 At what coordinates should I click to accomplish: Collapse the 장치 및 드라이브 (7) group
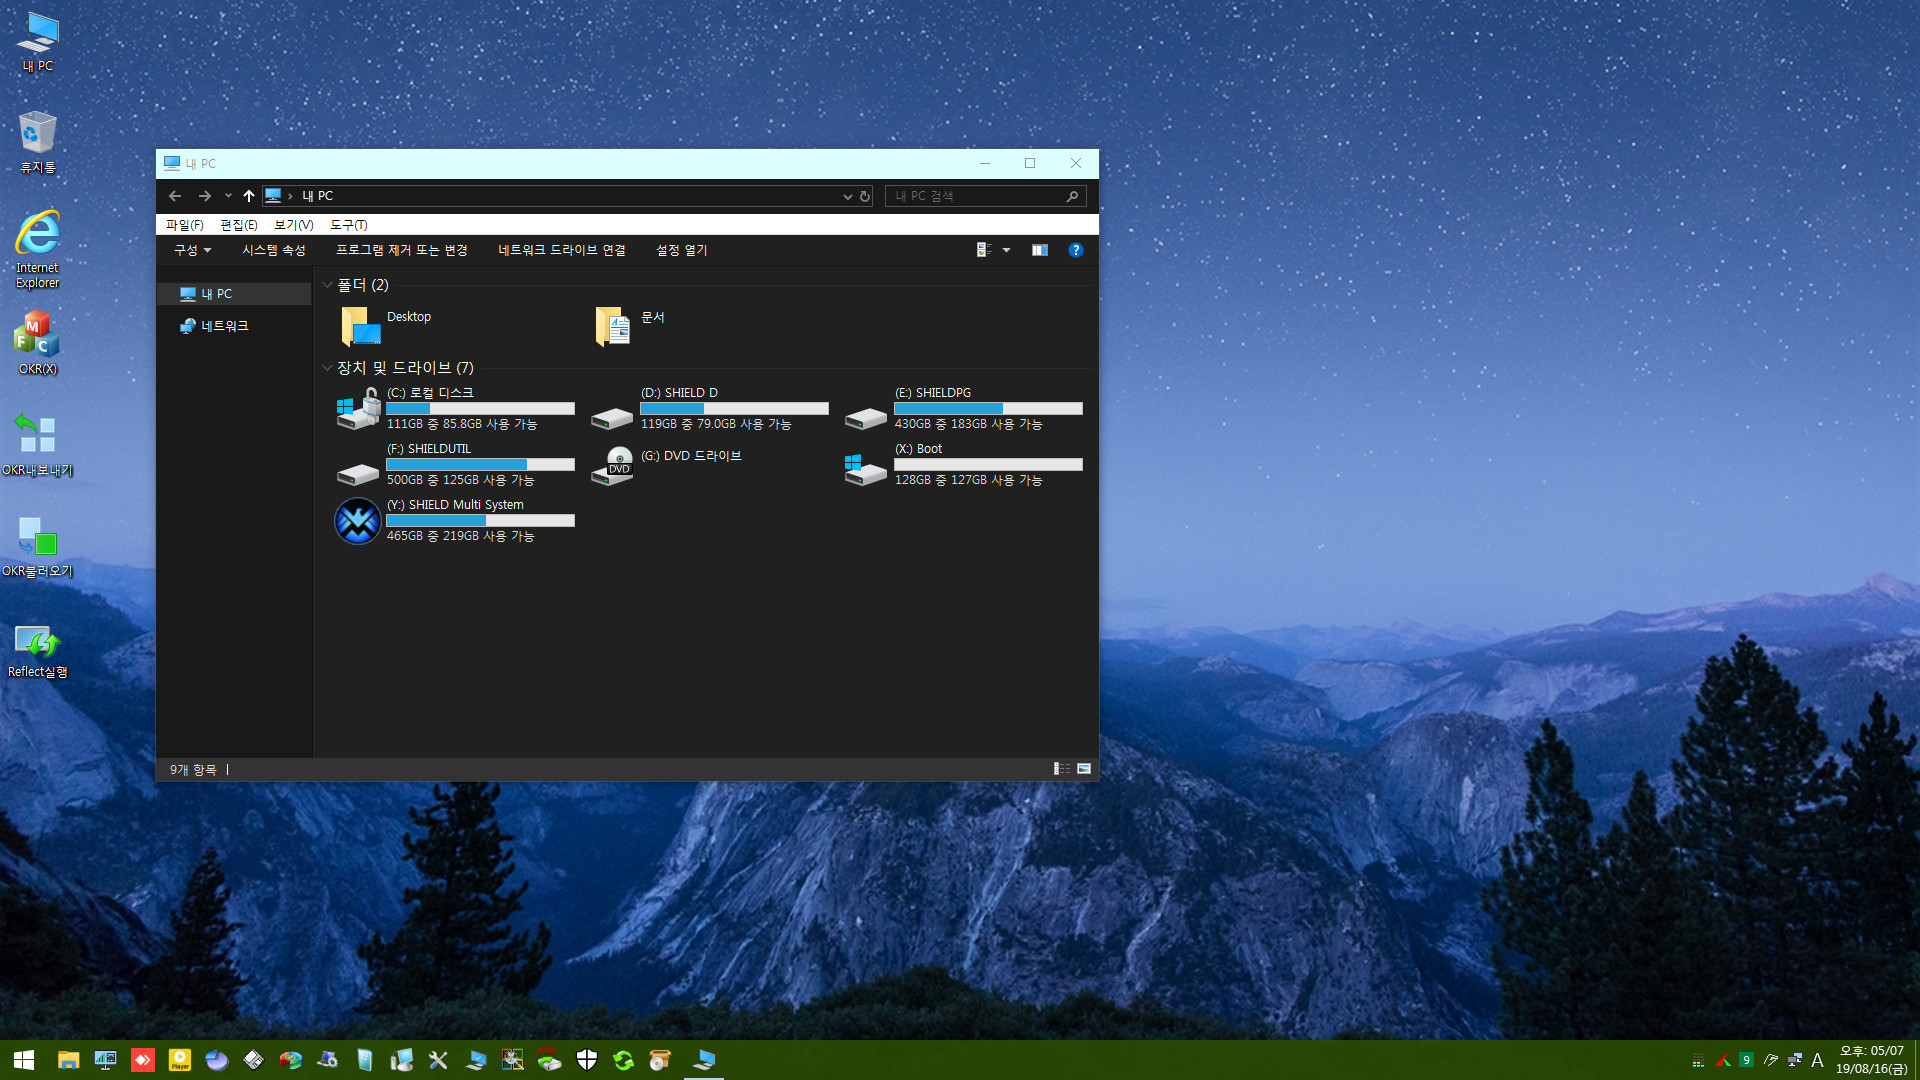(x=327, y=368)
